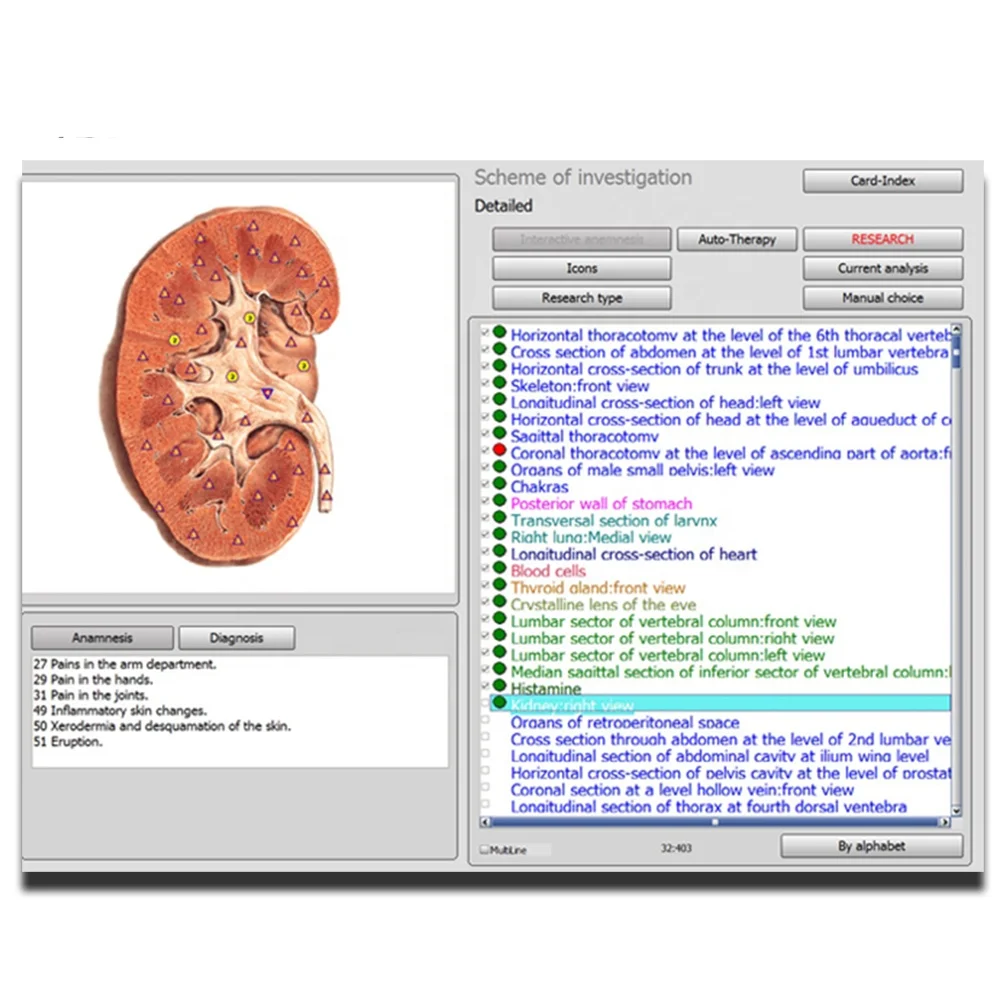Image resolution: width=1000 pixels, height=1000 pixels.
Task: Click horizontal scrollbar right arrow
Action: (945, 822)
